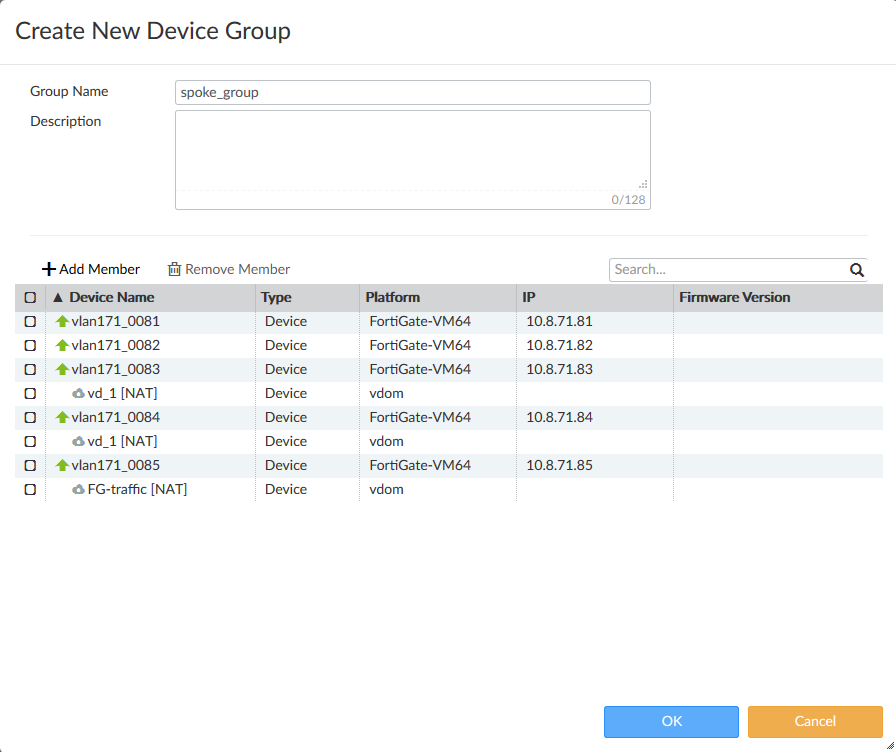Select checkbox for FG-traffic [NAT] row
The height and width of the screenshot is (752, 896).
coord(30,490)
